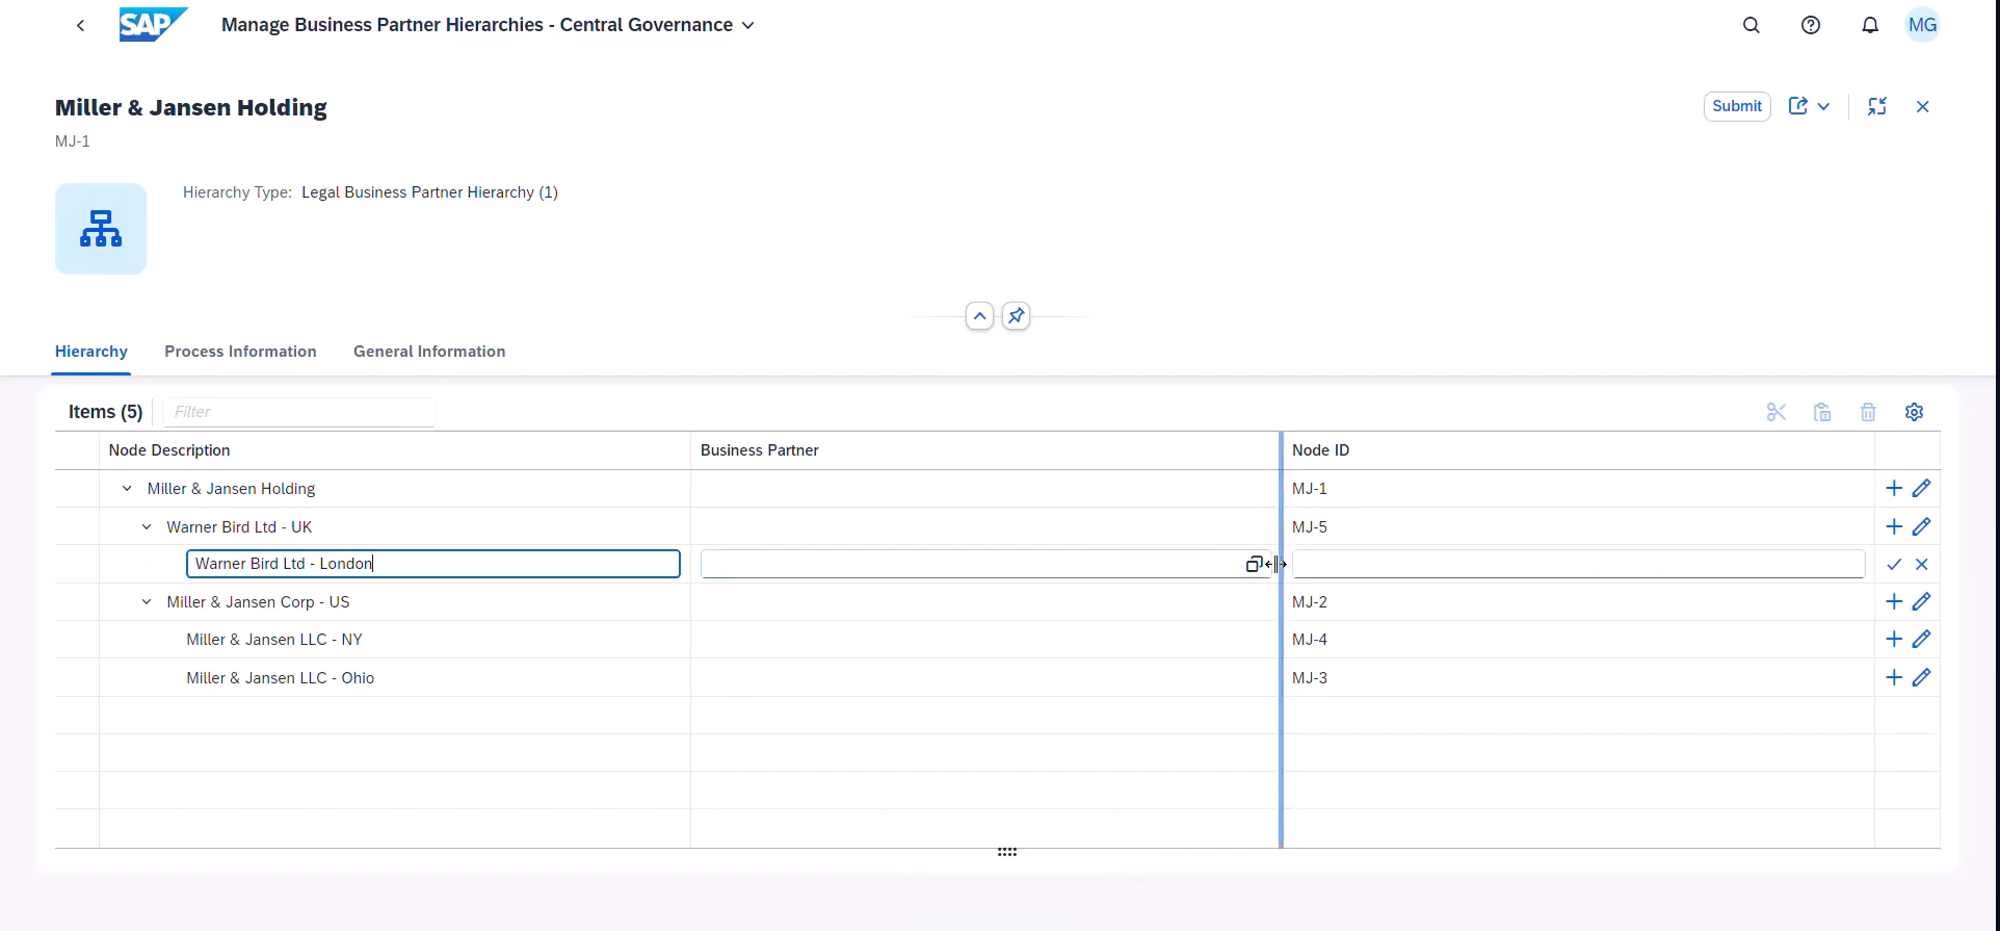This screenshot has width=2000, height=931.
Task: Click the Miller & Jansen Holding tree row text
Action: [231, 489]
